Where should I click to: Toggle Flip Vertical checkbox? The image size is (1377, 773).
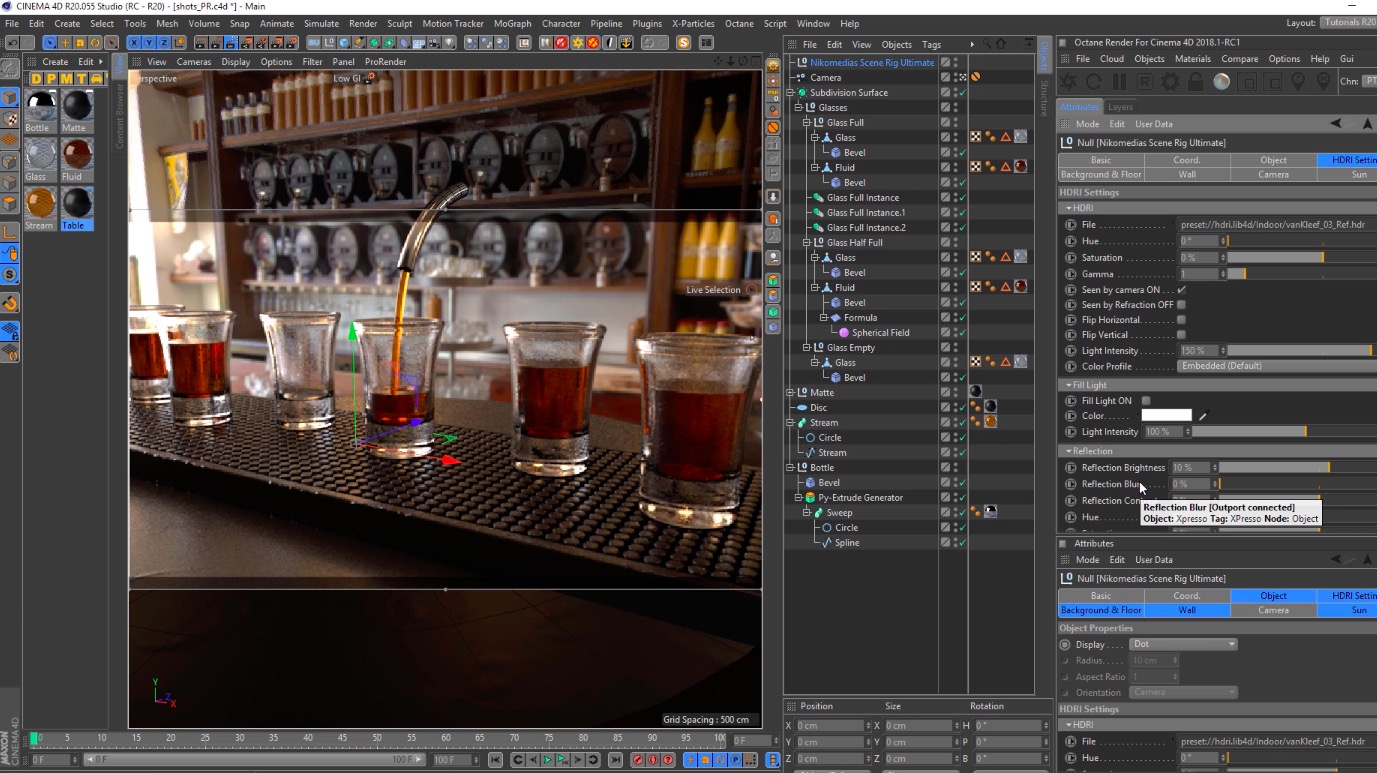1181,335
